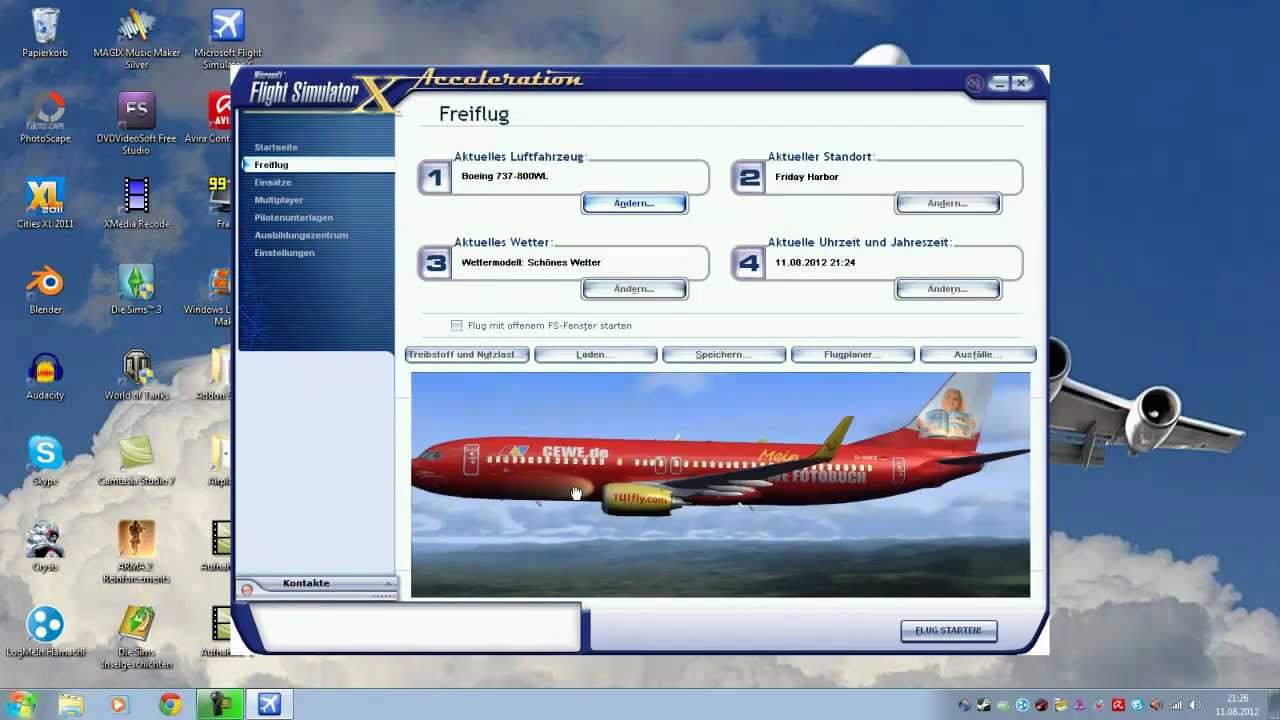Open Ausbildungszentrum in the sidebar
1280x720 pixels.
(x=301, y=235)
